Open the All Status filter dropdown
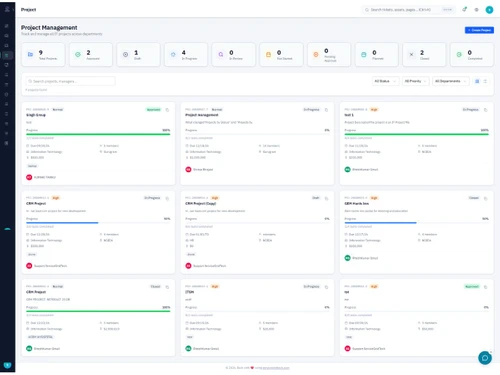This screenshot has height=375, width=500. point(385,81)
